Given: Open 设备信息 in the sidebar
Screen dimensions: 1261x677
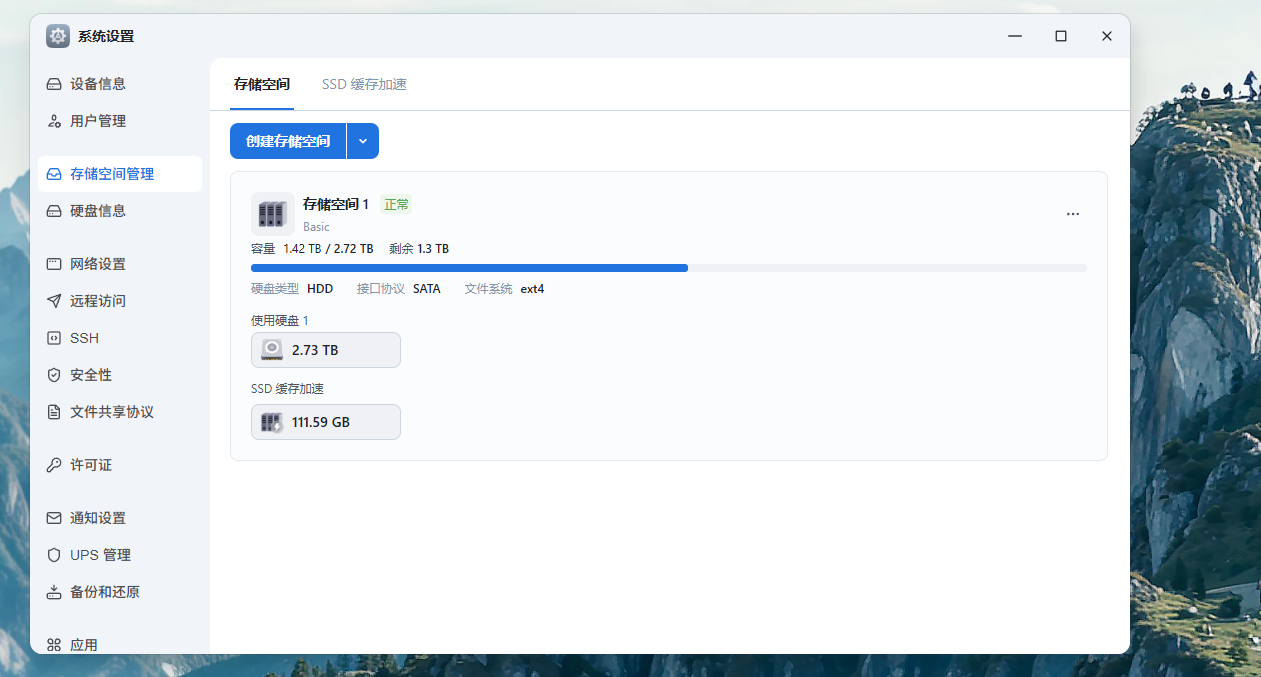Looking at the screenshot, I should click(120, 84).
